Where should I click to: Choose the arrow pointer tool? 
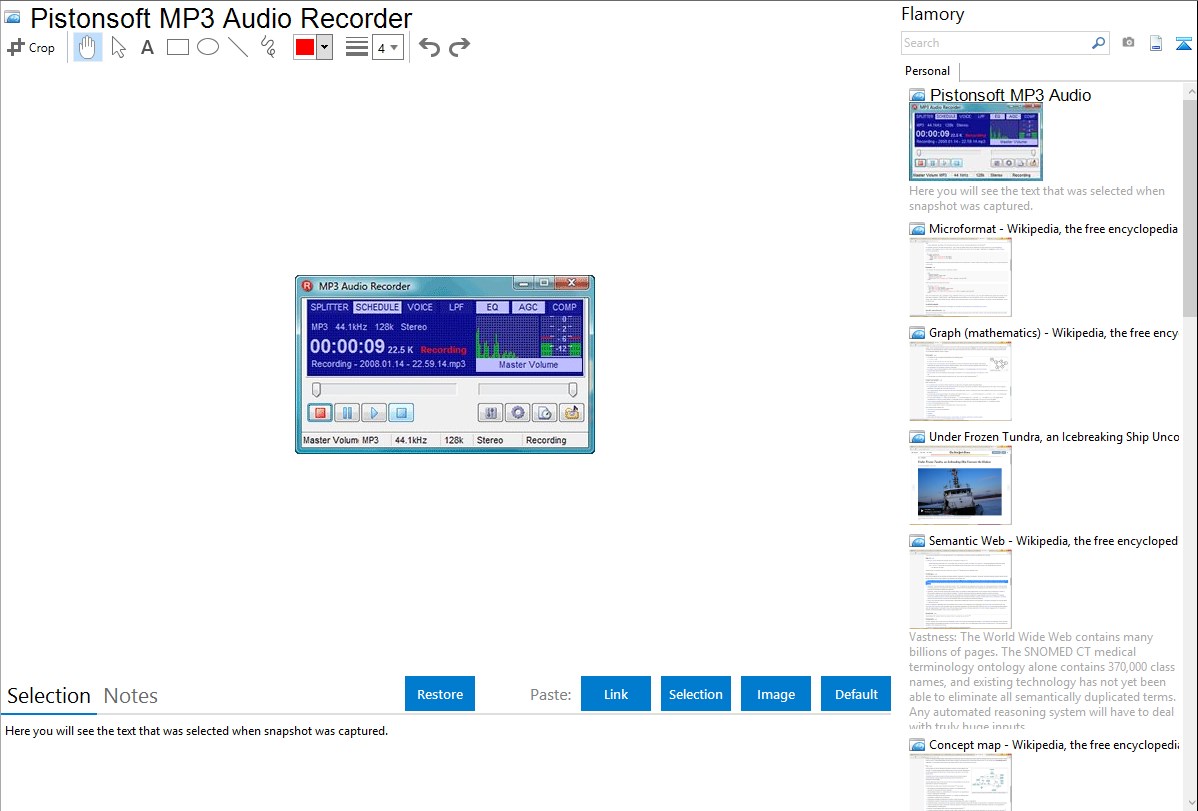pyautogui.click(x=118, y=47)
